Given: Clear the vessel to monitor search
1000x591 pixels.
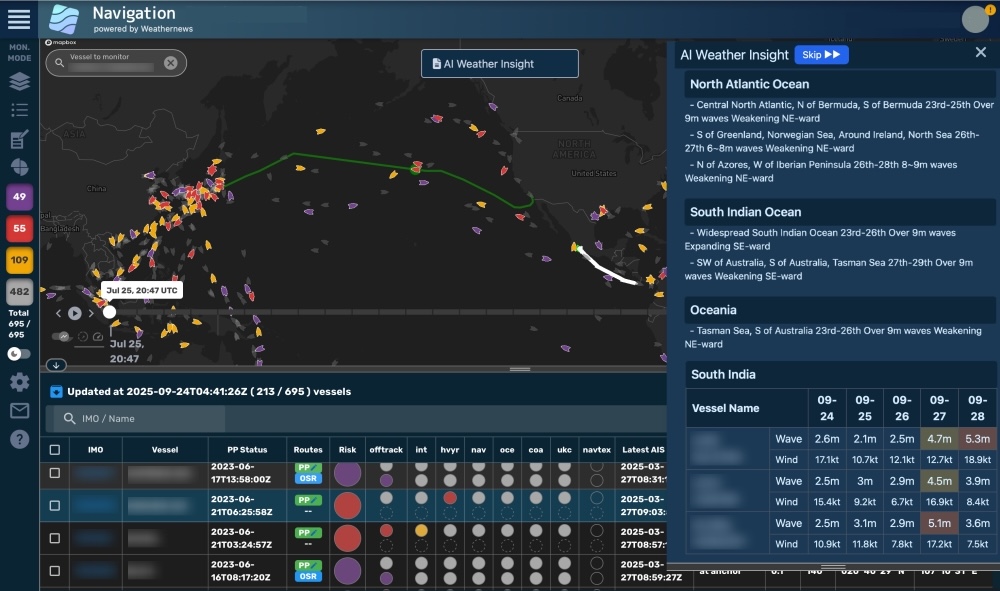Looking at the screenshot, I should pyautogui.click(x=170, y=63).
